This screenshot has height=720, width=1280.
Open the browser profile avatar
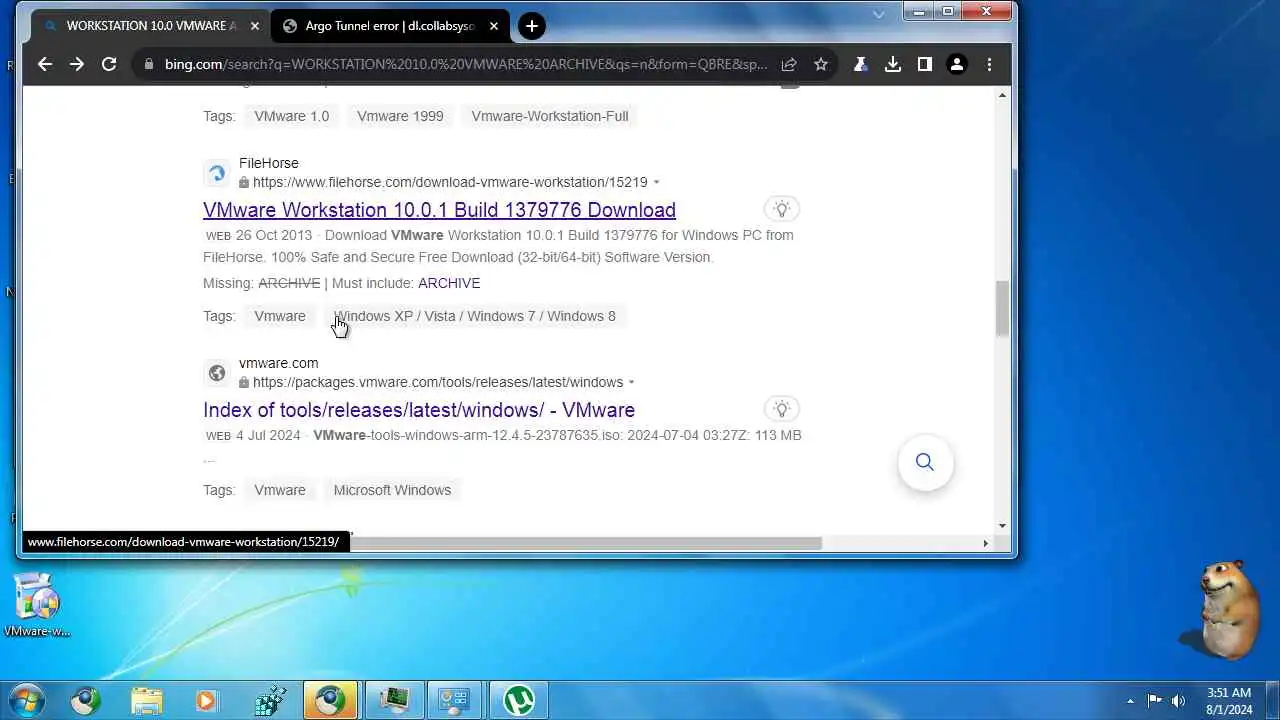point(957,64)
